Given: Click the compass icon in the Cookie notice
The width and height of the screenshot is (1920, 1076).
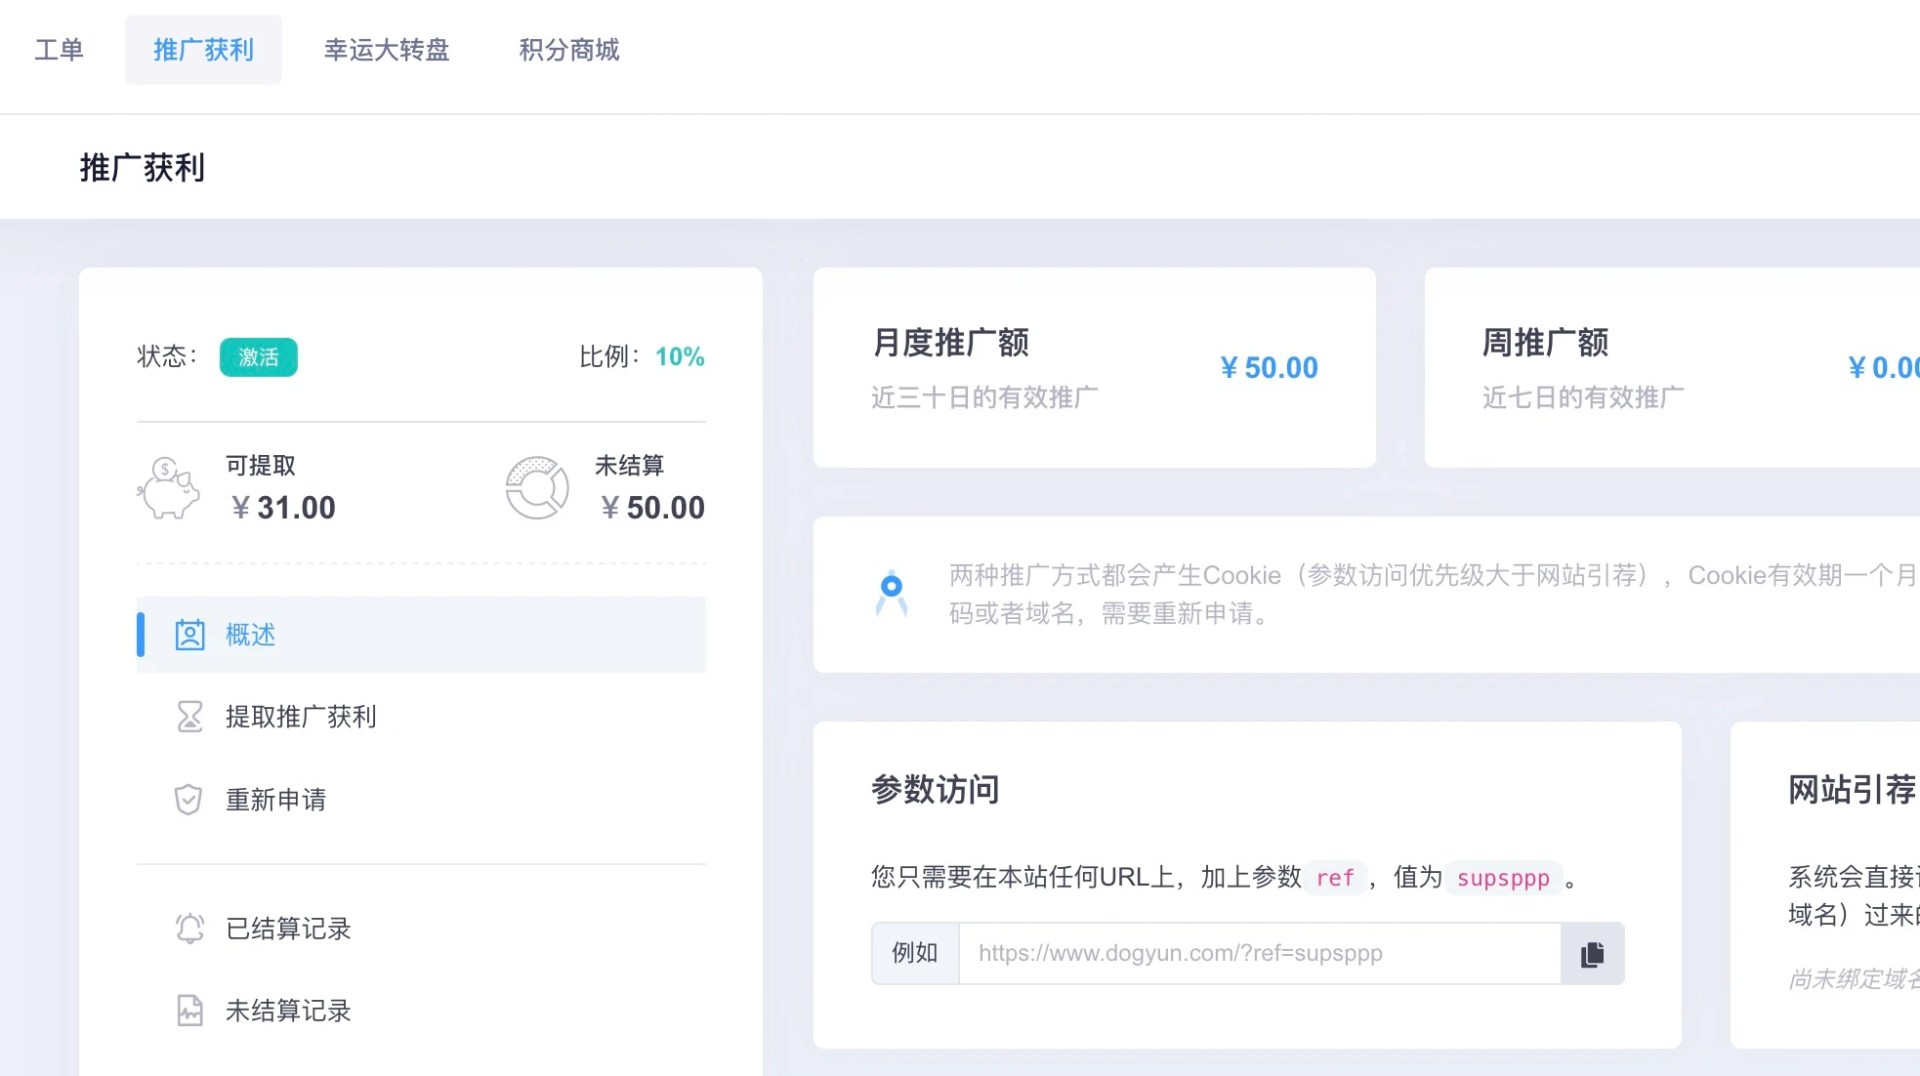Looking at the screenshot, I should tap(892, 593).
